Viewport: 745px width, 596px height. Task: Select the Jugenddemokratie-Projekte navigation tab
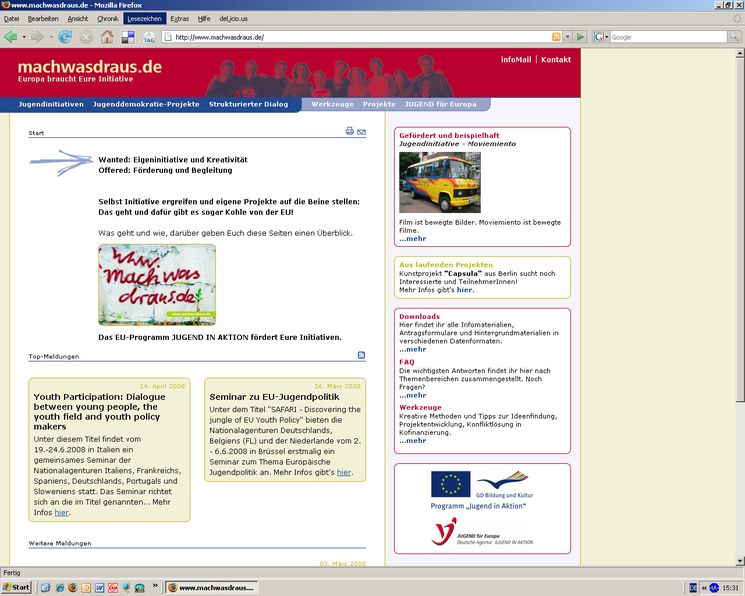tap(146, 104)
